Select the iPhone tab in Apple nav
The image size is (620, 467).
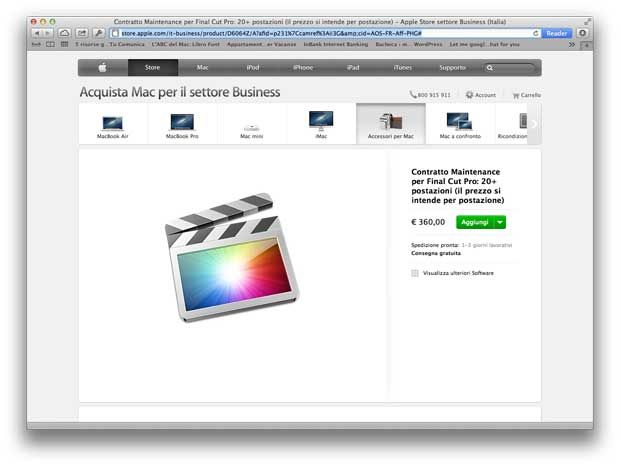click(x=303, y=68)
